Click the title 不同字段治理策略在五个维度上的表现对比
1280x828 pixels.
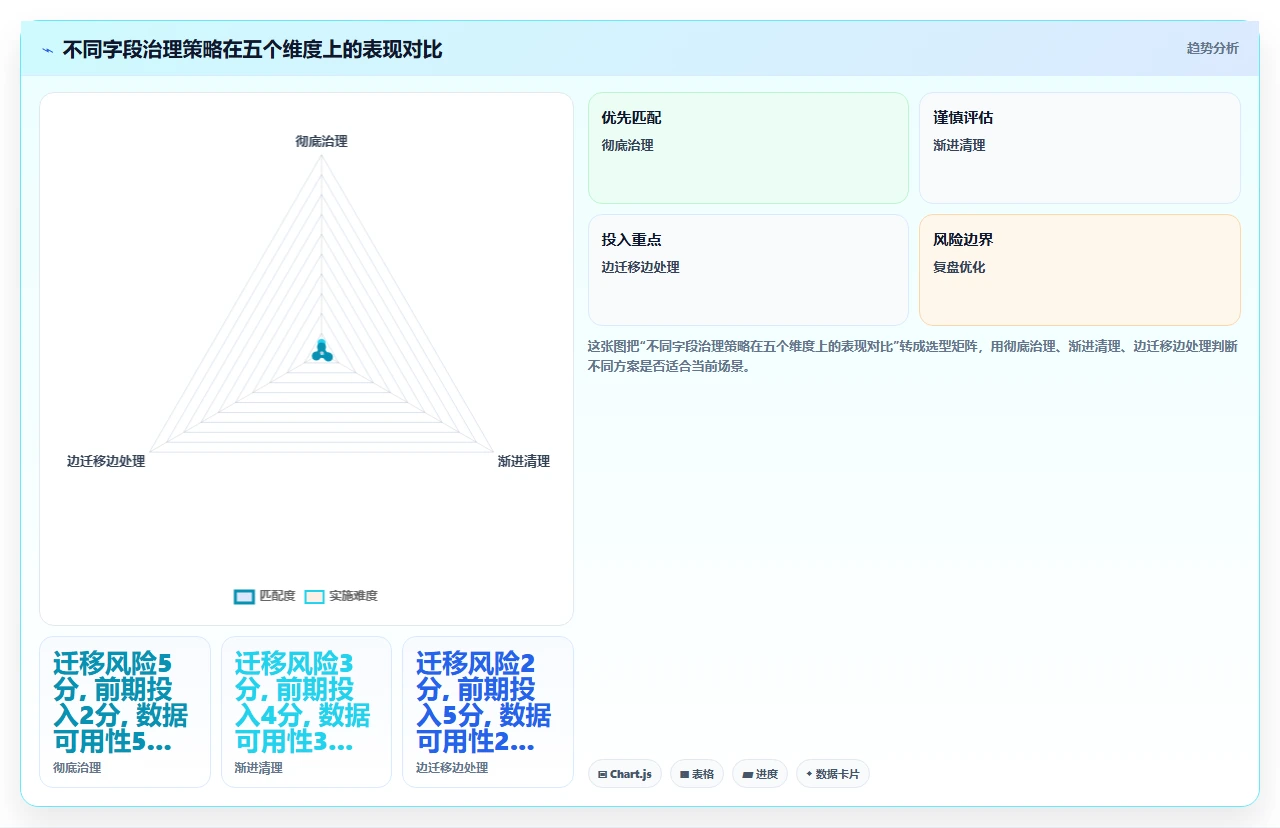pyautogui.click(x=252, y=50)
